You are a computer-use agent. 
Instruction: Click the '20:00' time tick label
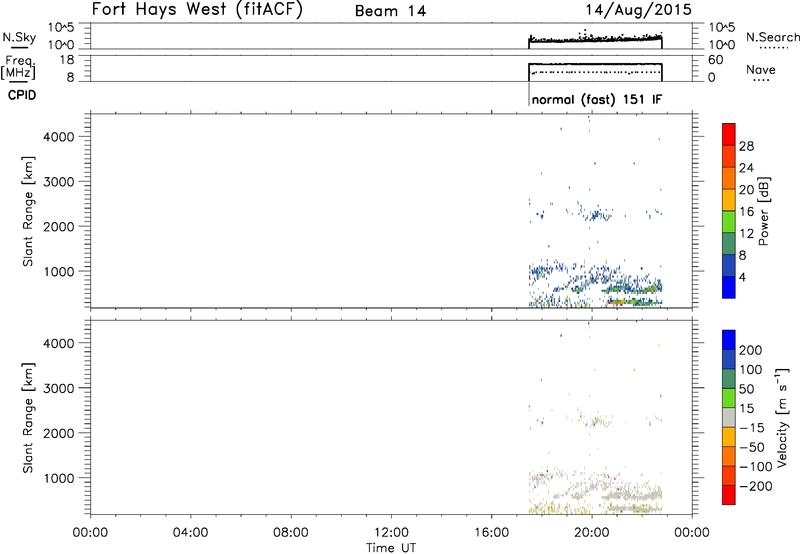click(x=592, y=533)
